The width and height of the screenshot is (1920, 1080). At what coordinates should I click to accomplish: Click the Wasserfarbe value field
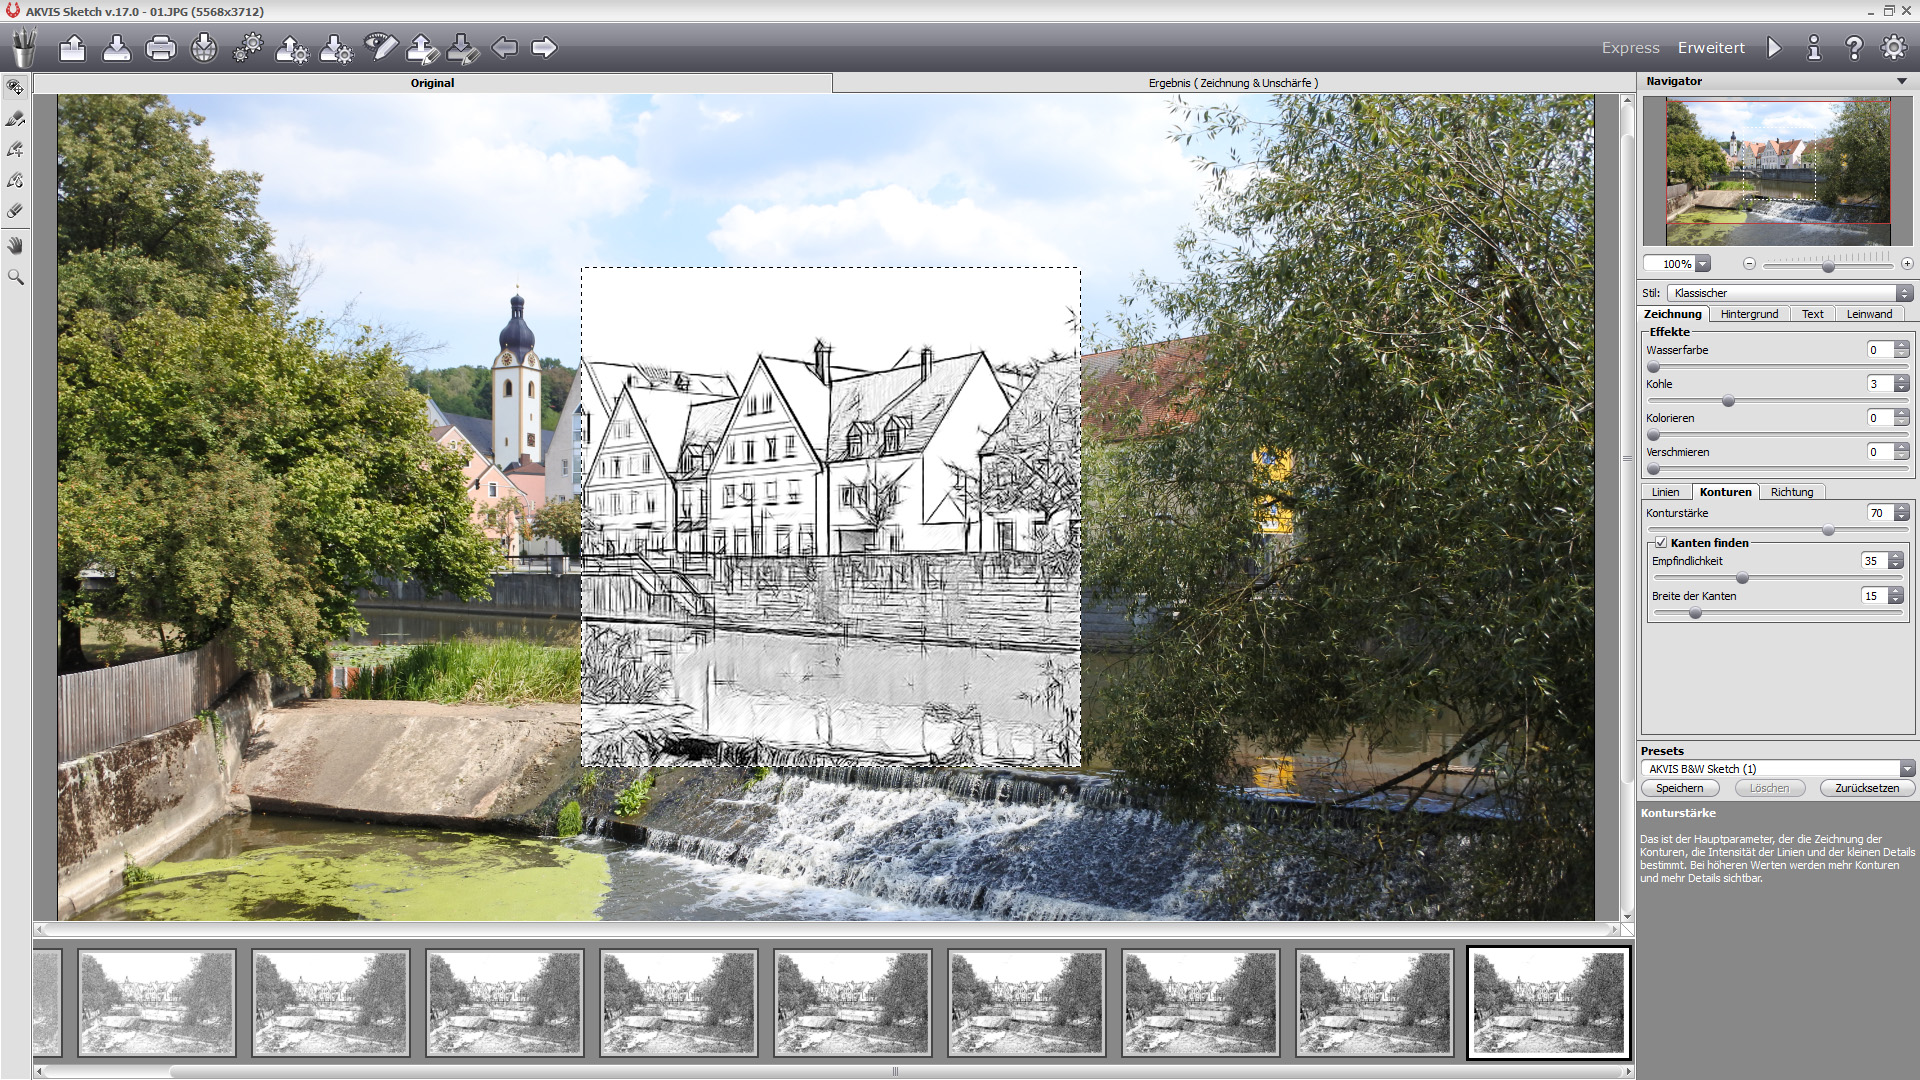pos(1879,350)
